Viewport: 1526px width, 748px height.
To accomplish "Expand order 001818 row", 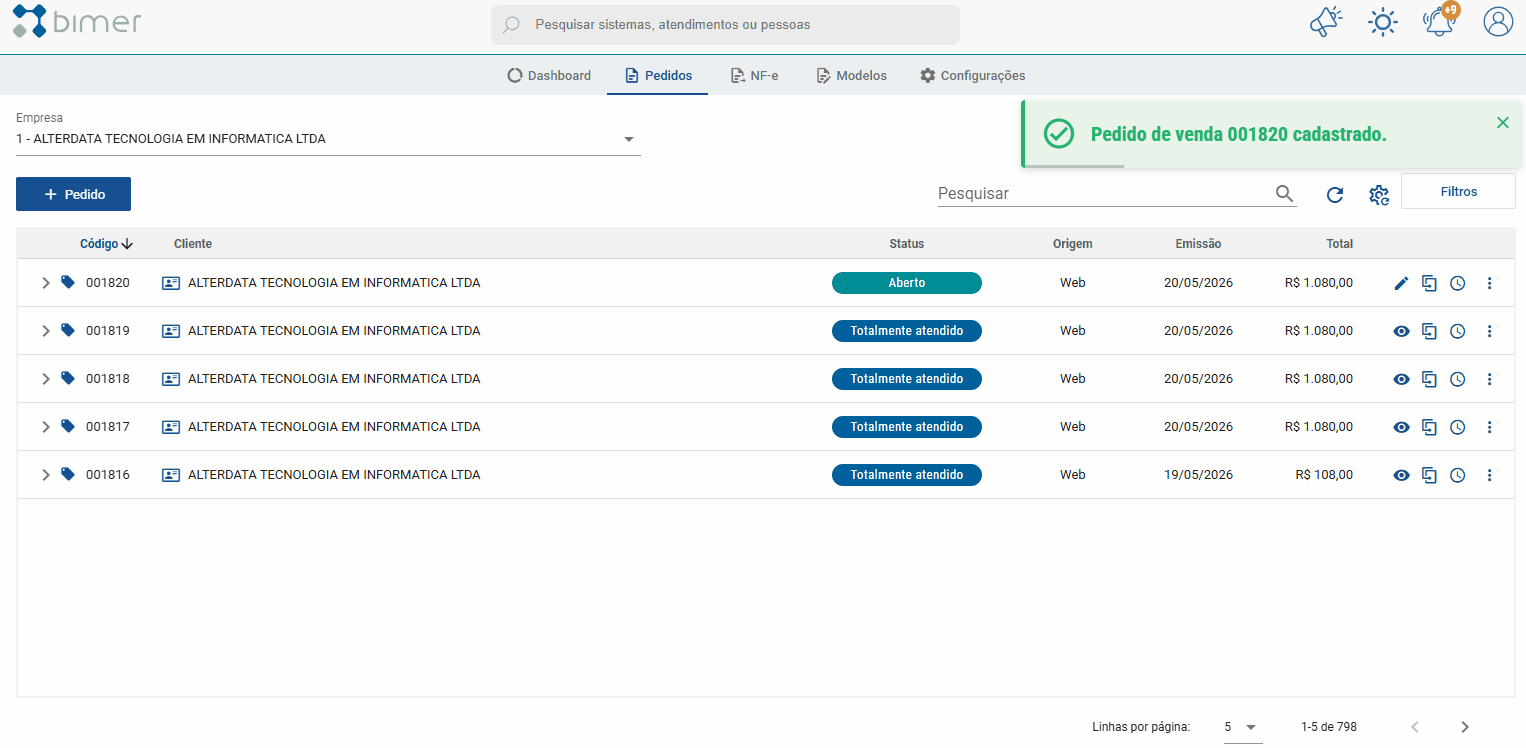I will click(45, 379).
